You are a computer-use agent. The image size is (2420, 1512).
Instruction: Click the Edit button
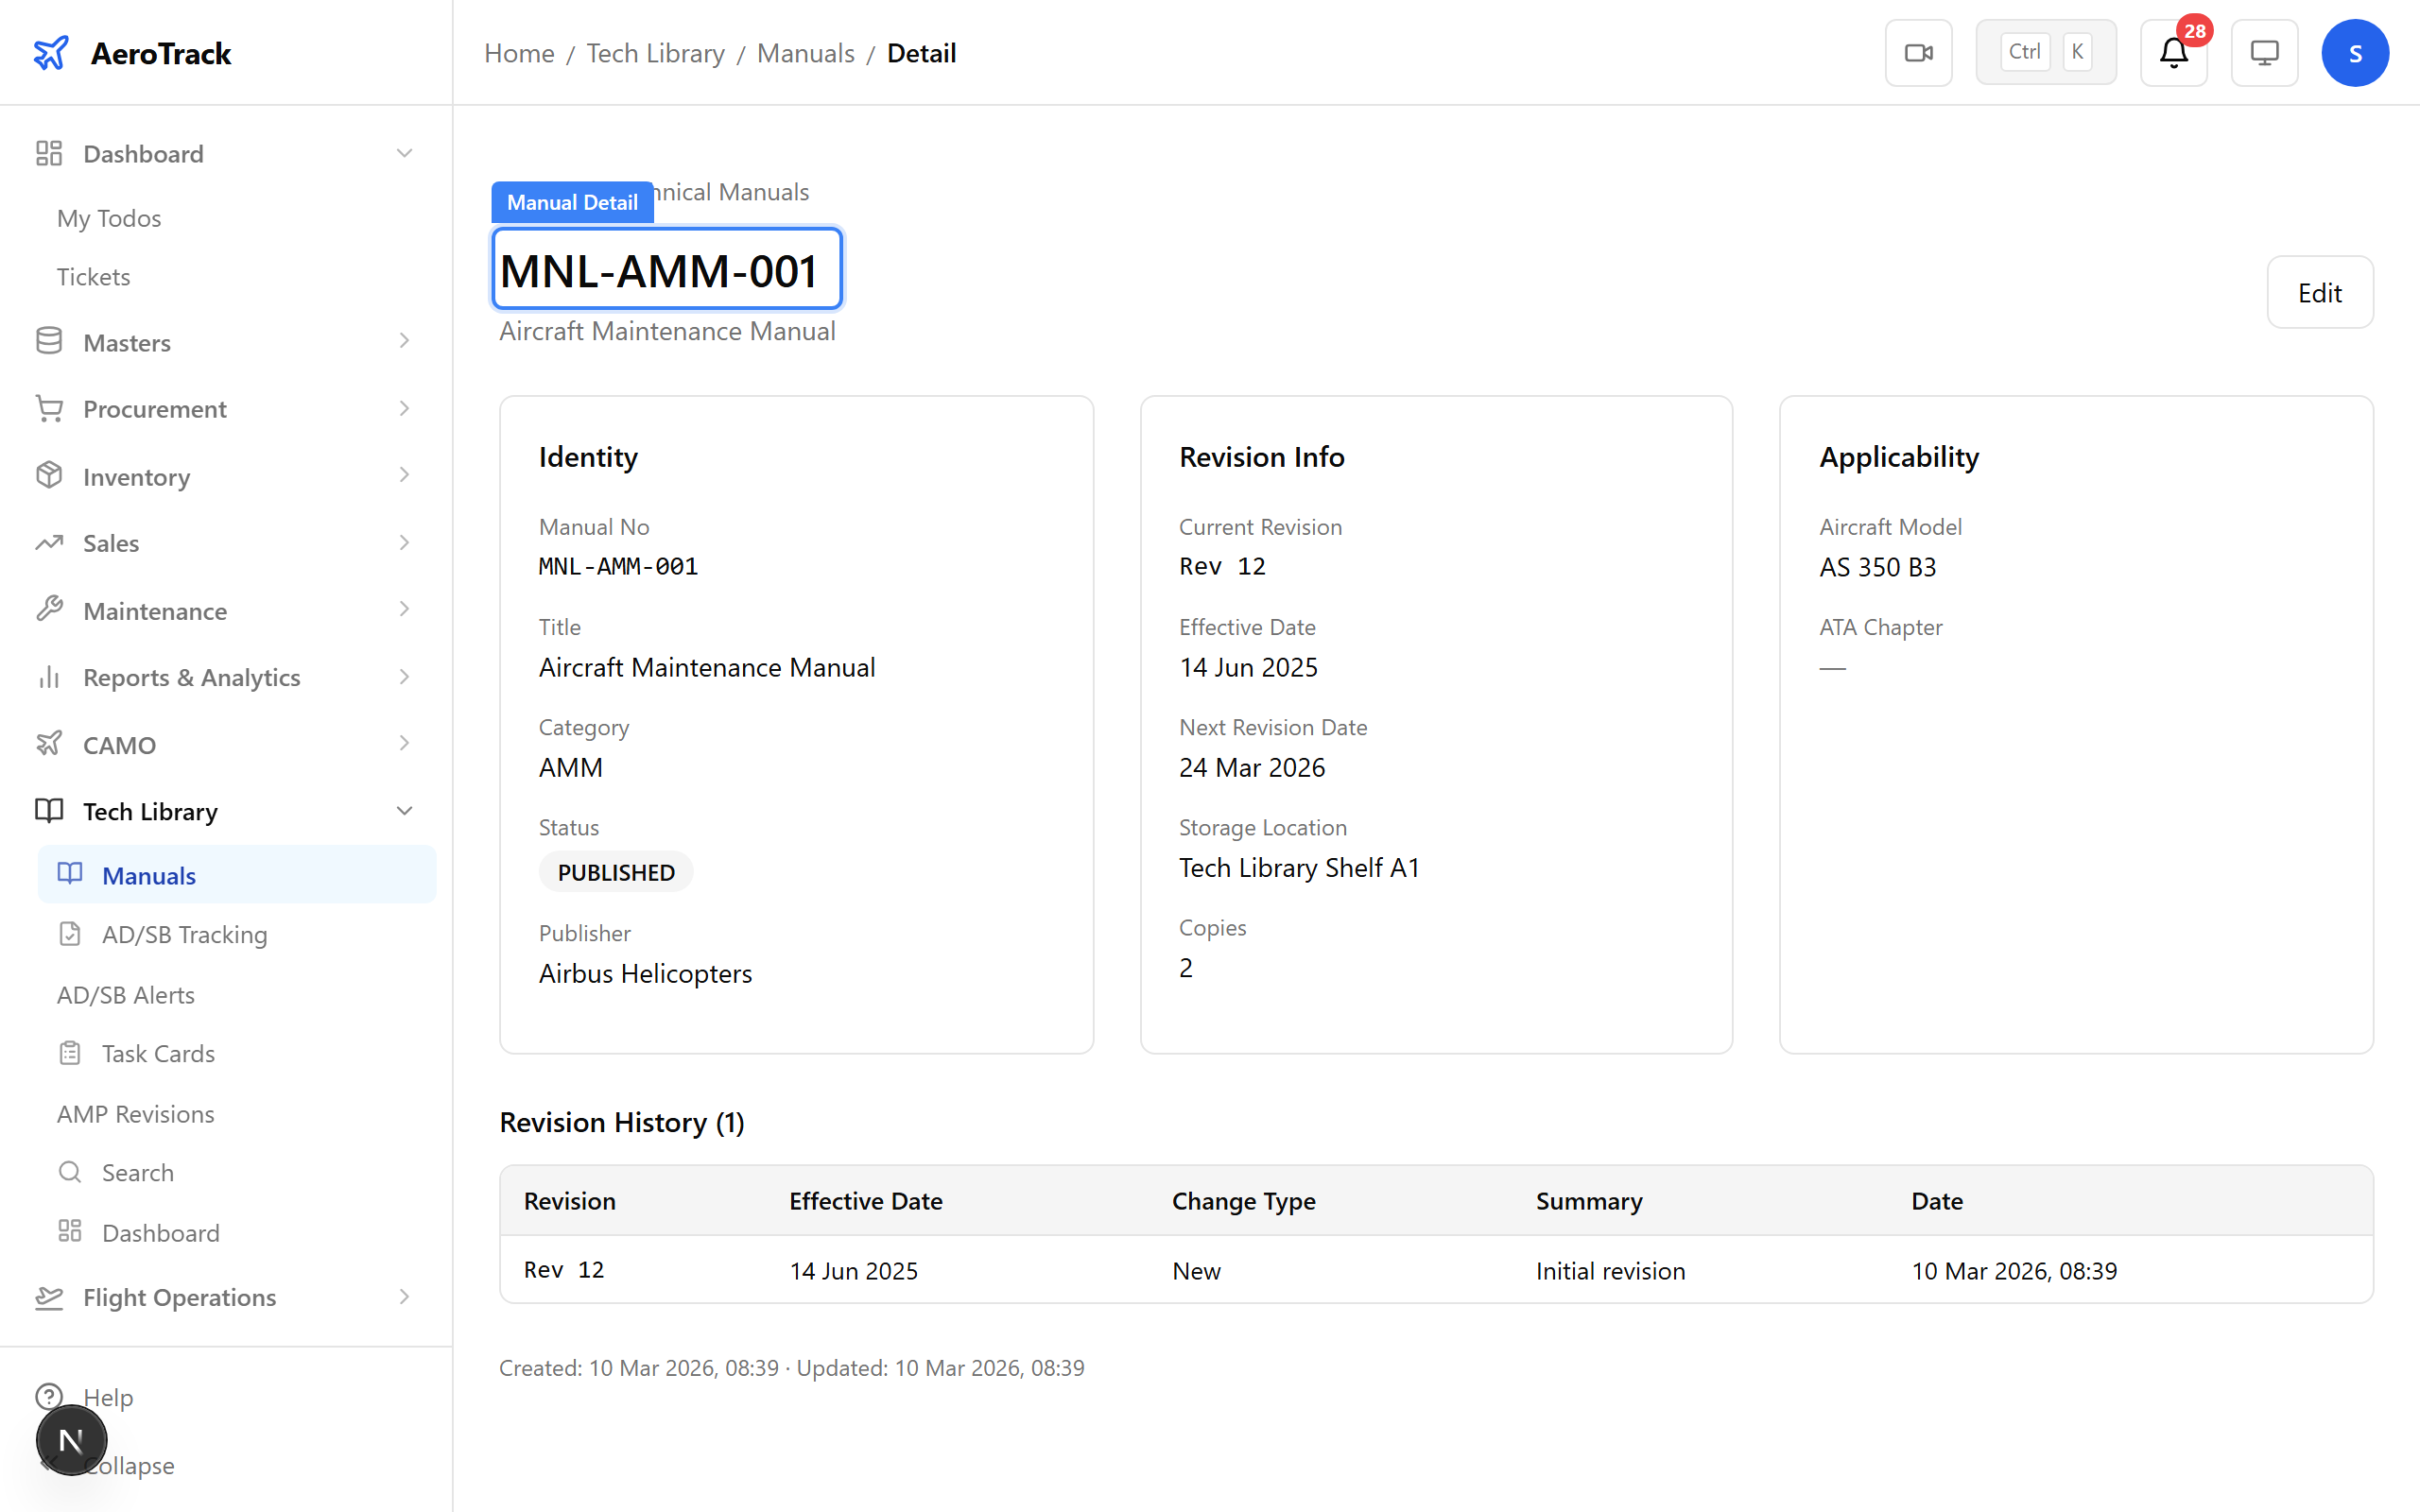click(2319, 292)
